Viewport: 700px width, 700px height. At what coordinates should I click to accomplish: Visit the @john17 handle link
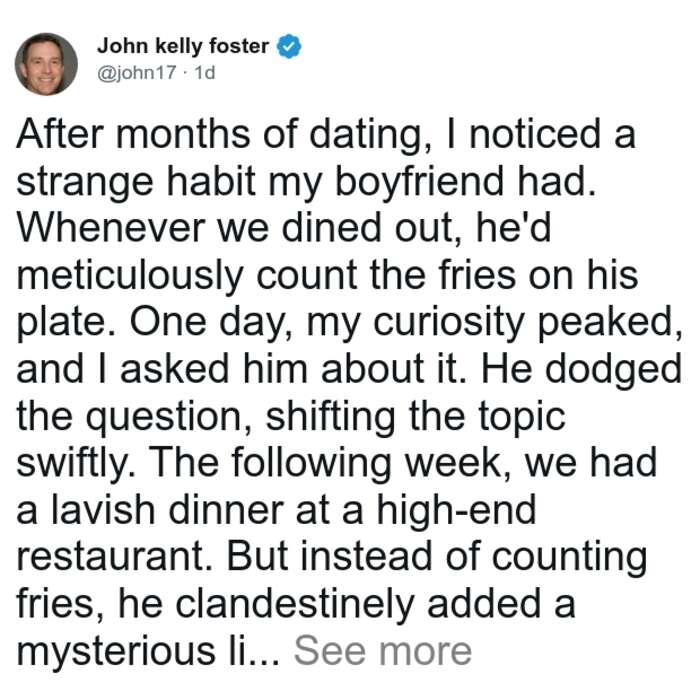137,73
